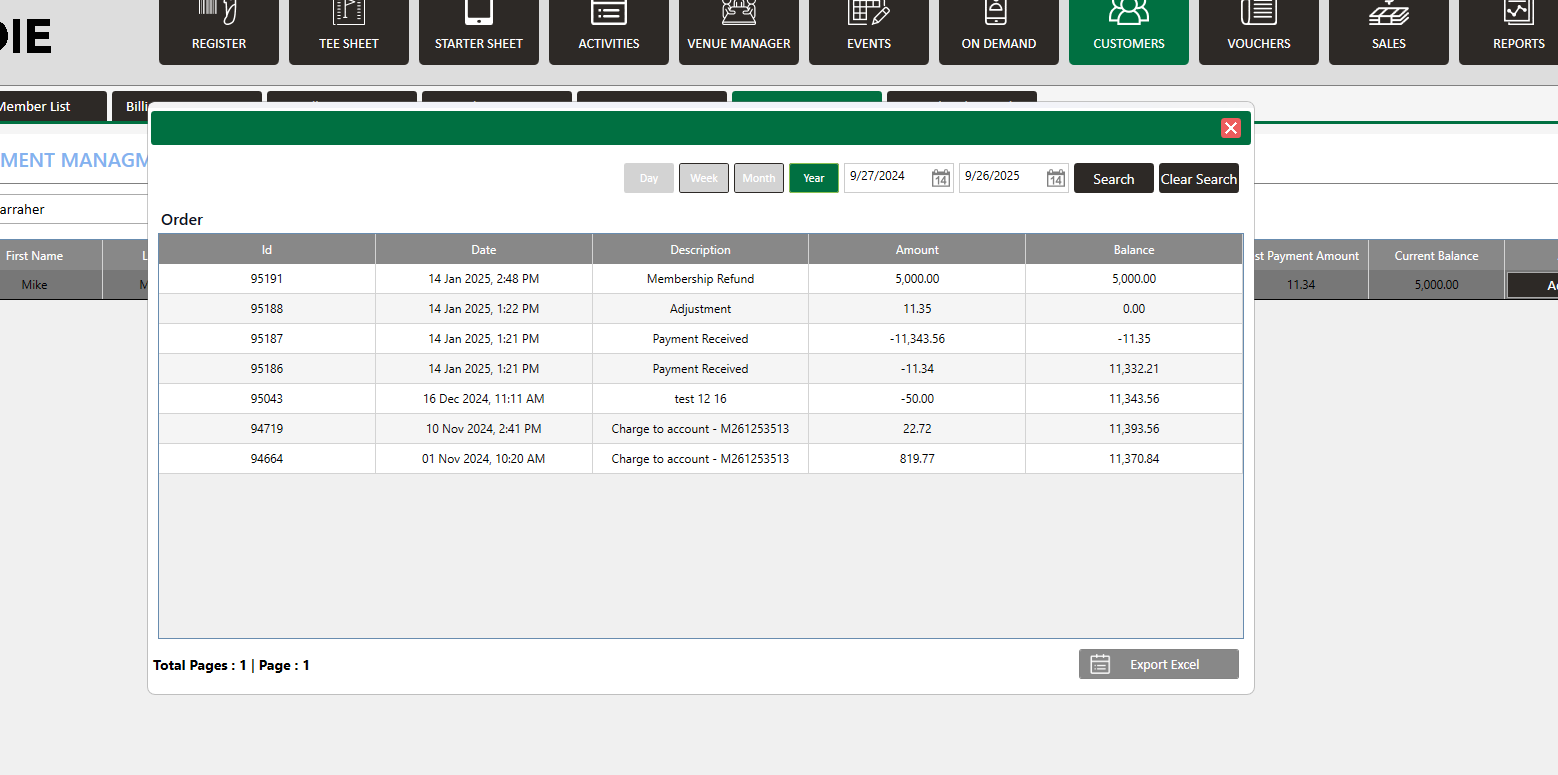Viewport: 1558px width, 775px height.
Task: Open the Activities module
Action: click(x=609, y=32)
